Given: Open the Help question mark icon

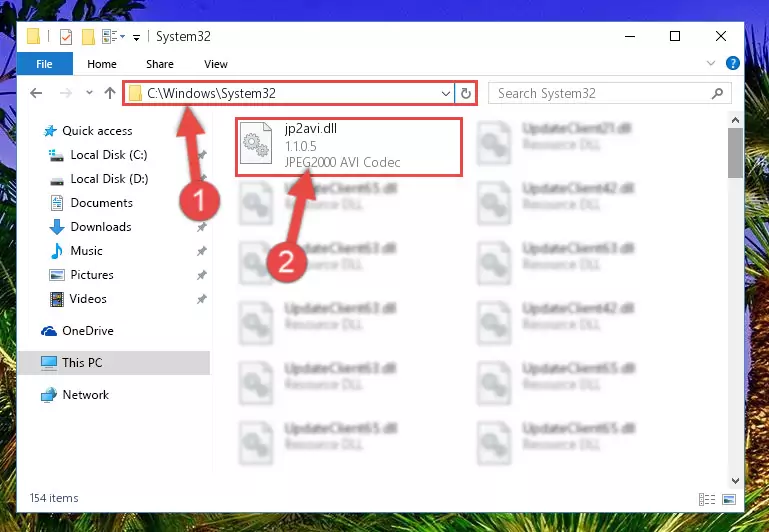Looking at the screenshot, I should click(x=732, y=63).
